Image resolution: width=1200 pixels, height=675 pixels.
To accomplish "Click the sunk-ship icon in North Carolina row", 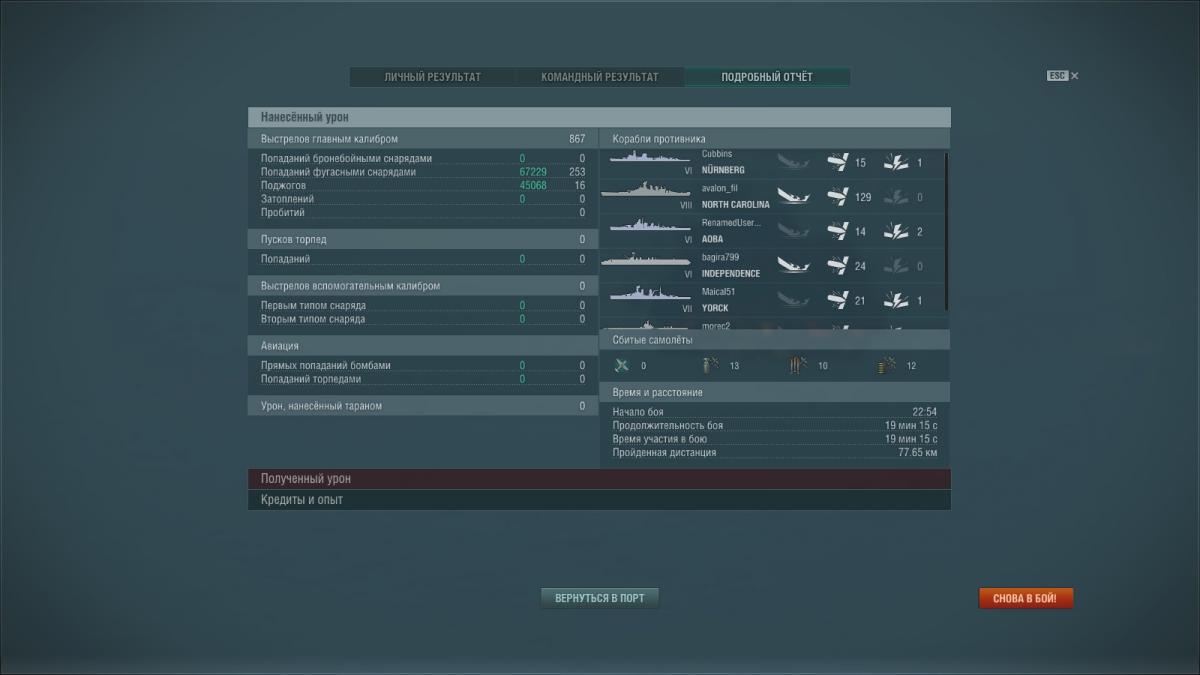I will [792, 197].
